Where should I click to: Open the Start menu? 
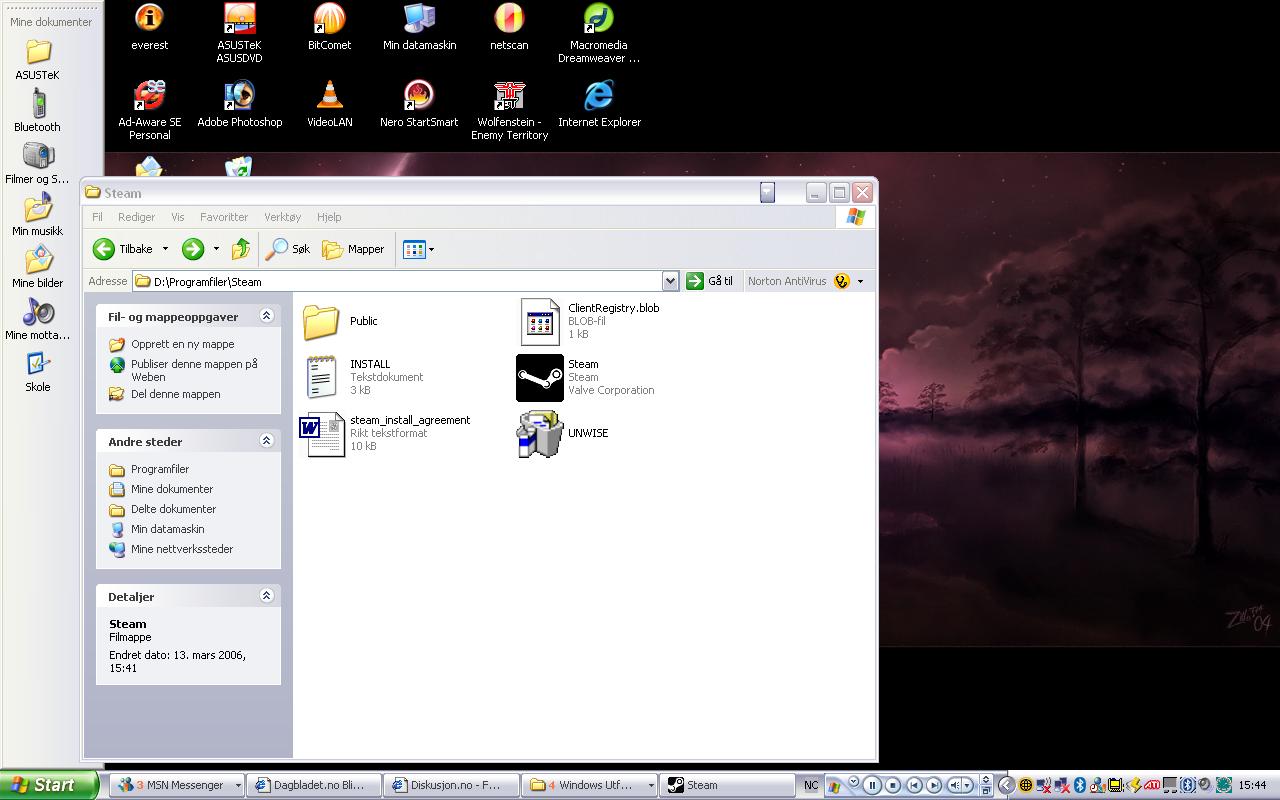(x=49, y=785)
